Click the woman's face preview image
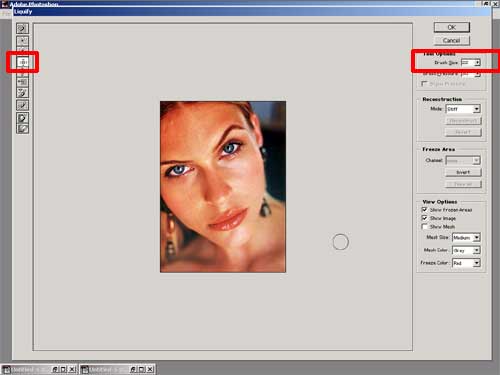Viewport: 500px width, 375px height. coord(223,187)
